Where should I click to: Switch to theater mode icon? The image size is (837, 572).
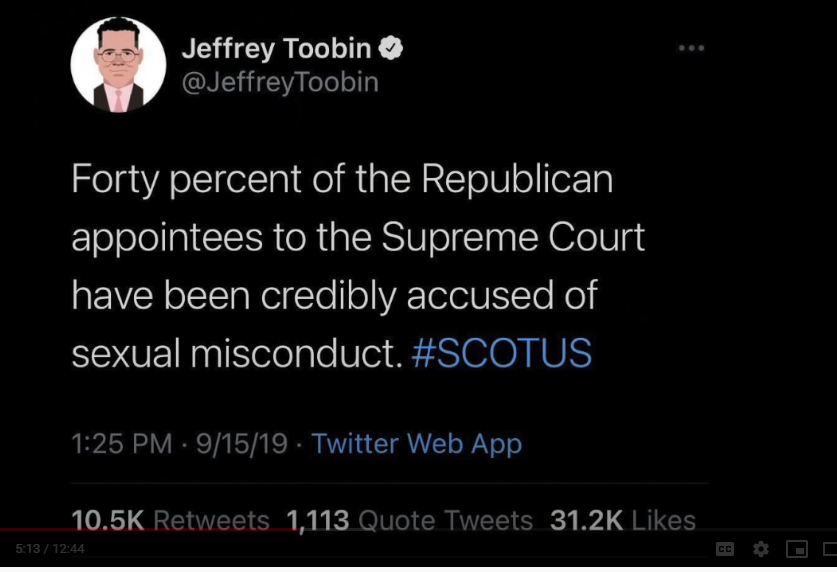831,549
